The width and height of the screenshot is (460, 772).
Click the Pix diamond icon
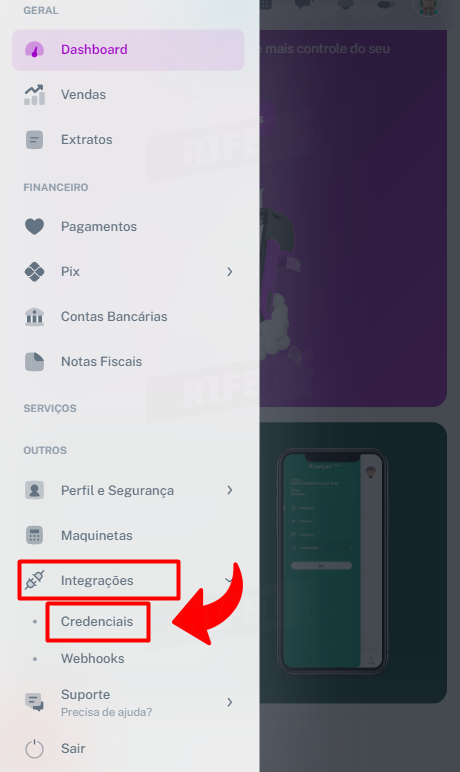coord(34,272)
